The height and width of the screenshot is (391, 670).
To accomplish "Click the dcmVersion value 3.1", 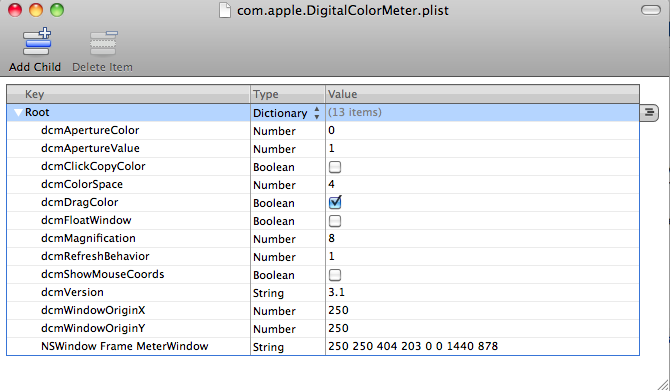I will tap(336, 292).
